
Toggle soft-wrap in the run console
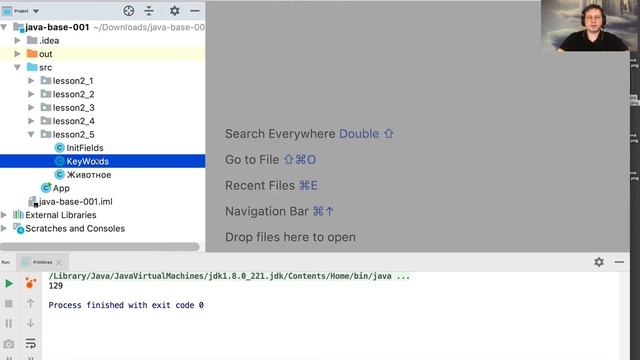click(x=30, y=343)
